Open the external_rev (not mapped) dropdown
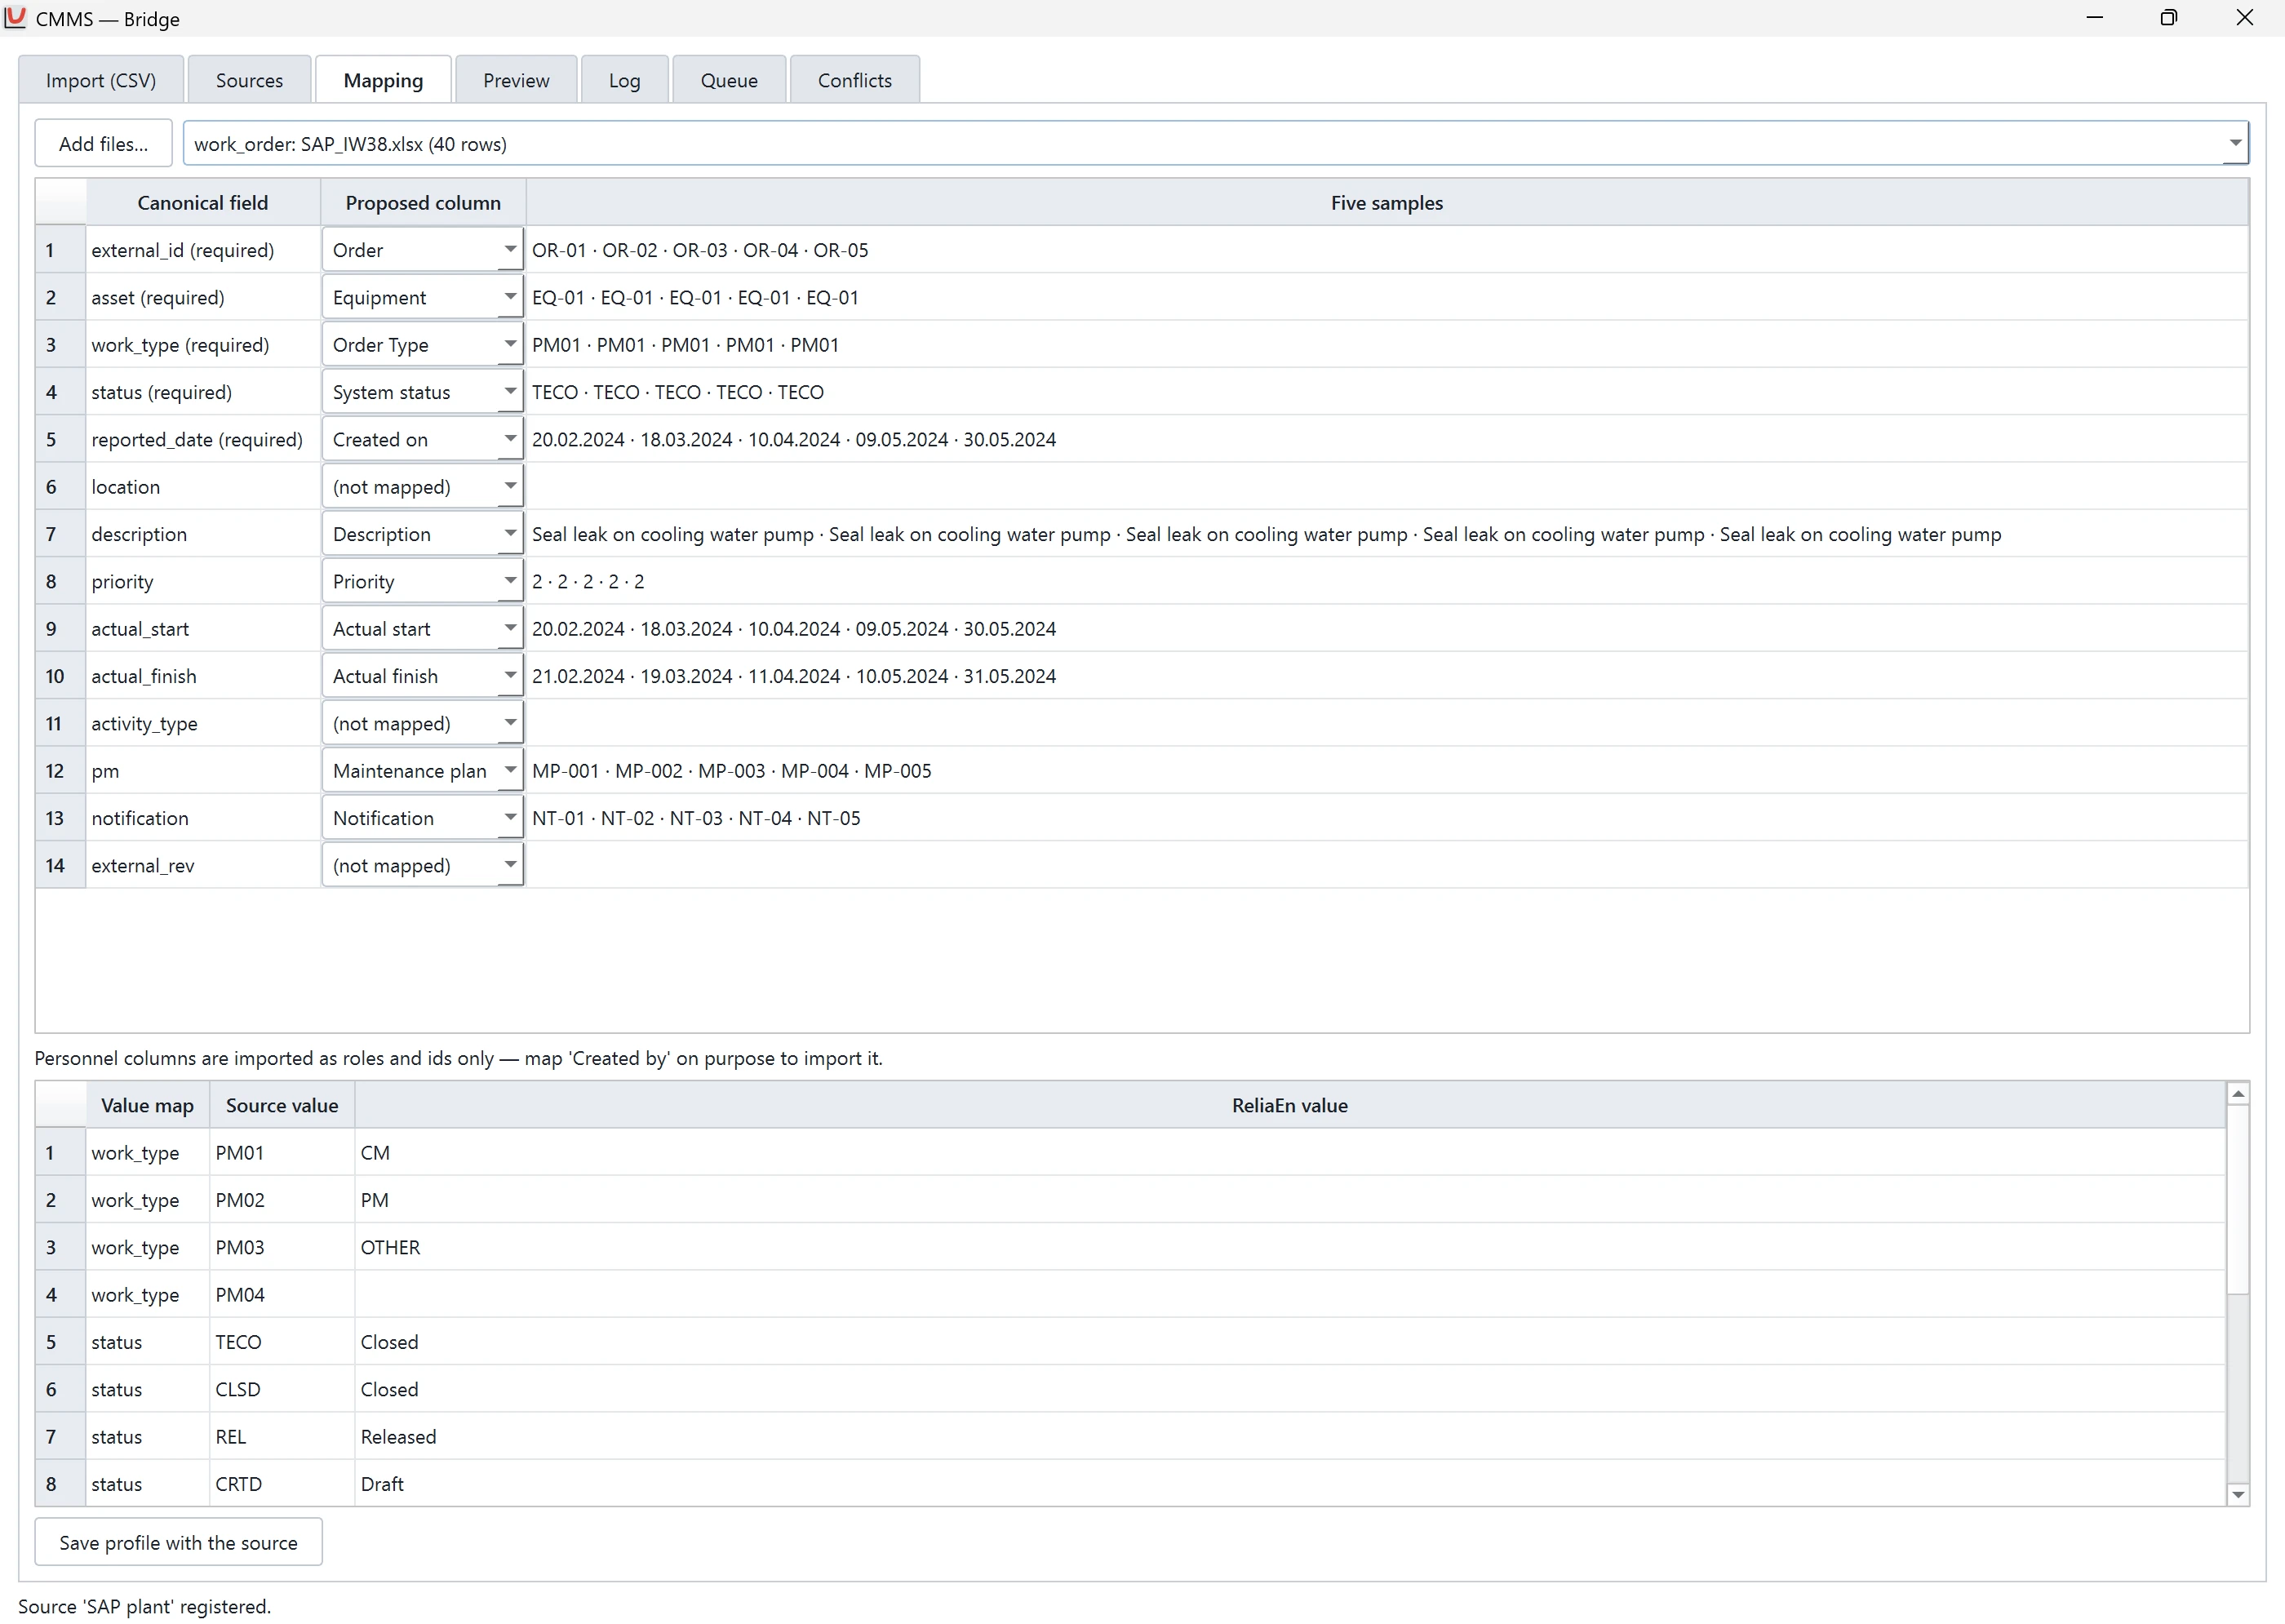 coord(422,865)
